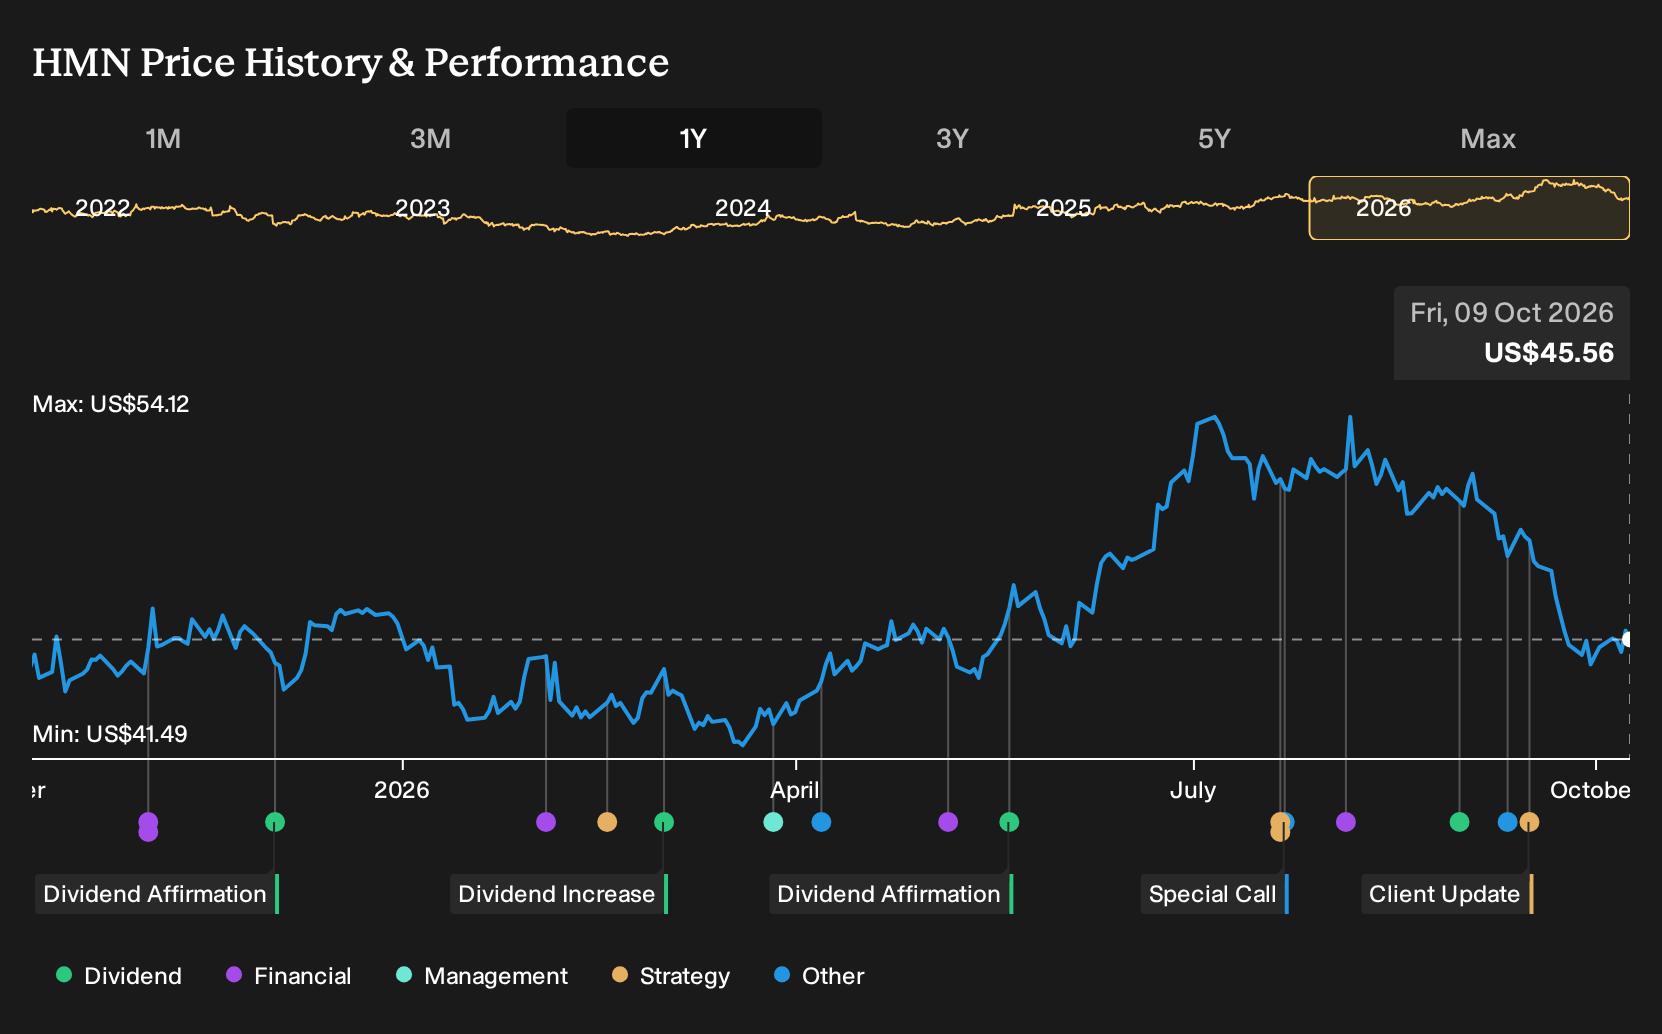Switch to the 1M time range tab

(163, 138)
